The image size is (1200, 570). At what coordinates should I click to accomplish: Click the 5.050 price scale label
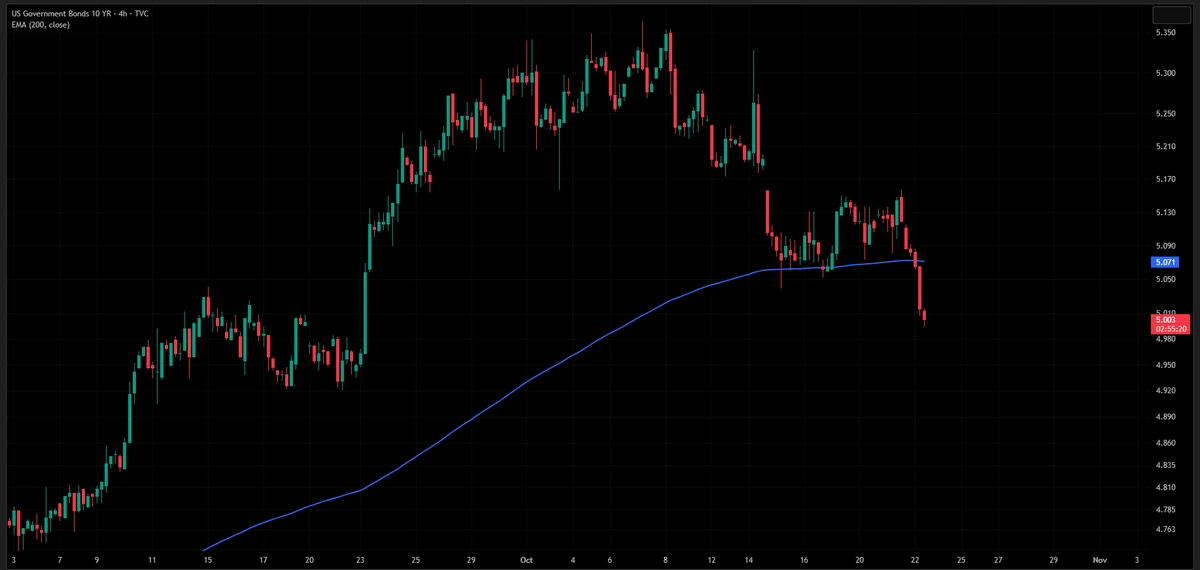1165,280
